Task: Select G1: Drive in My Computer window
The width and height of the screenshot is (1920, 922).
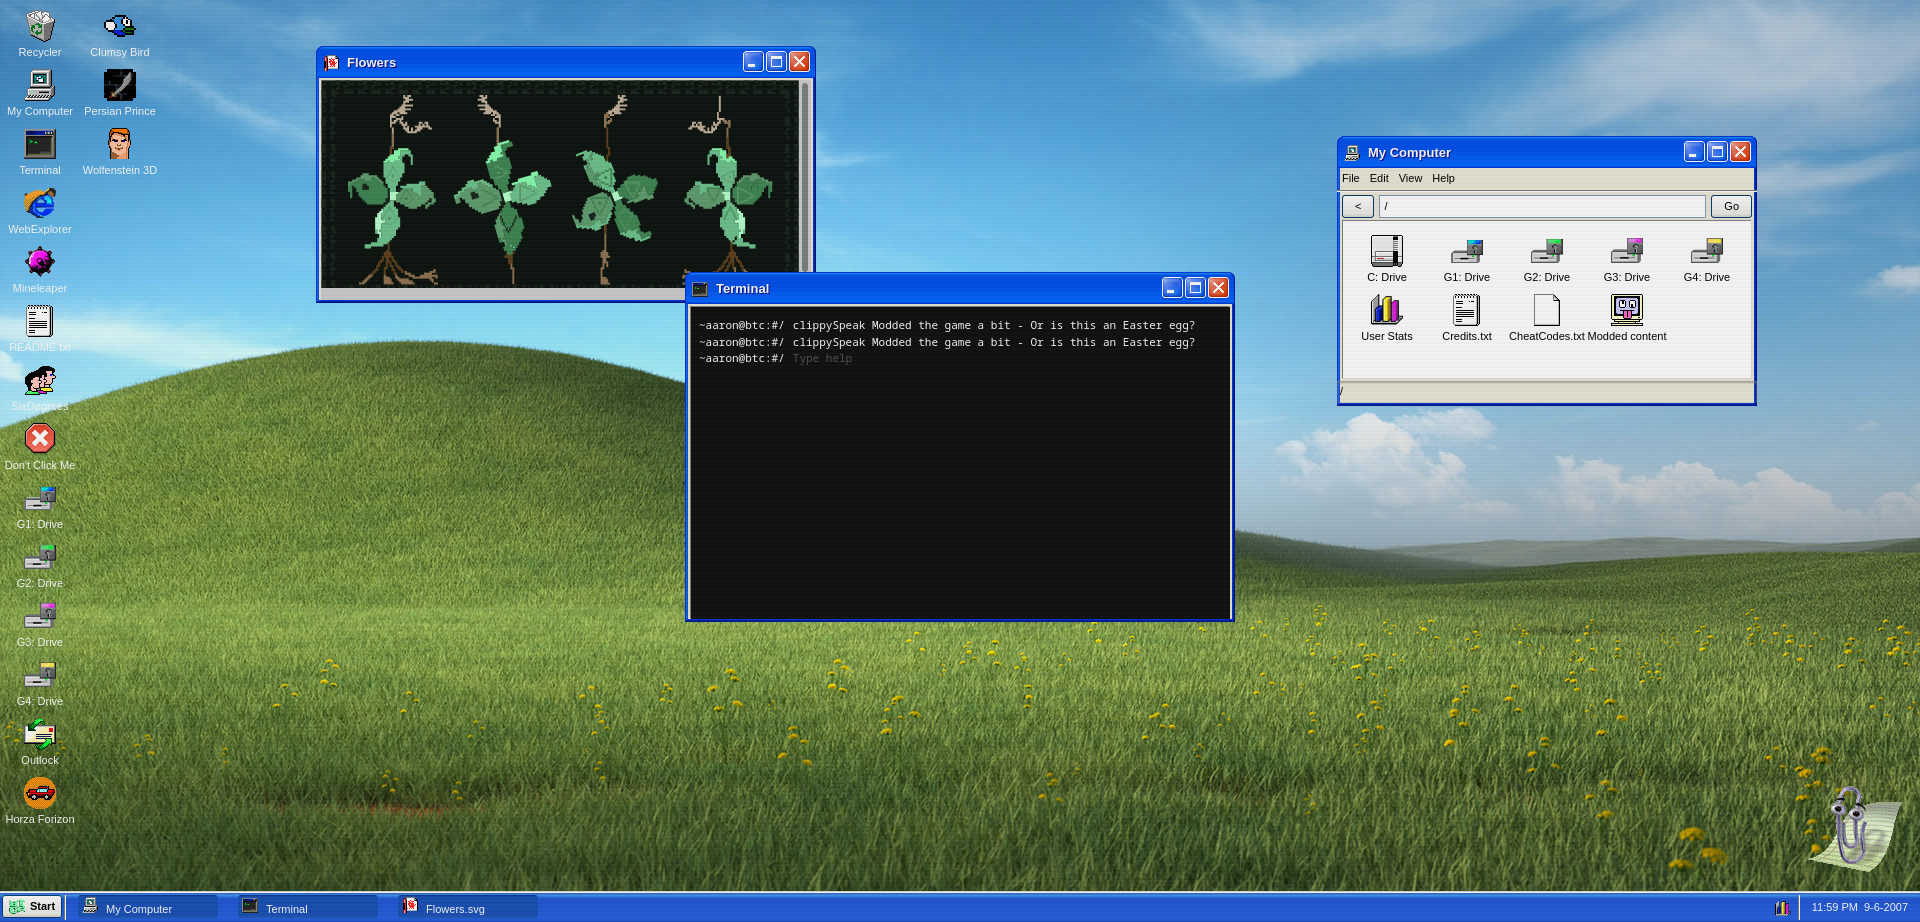Action: (1467, 259)
